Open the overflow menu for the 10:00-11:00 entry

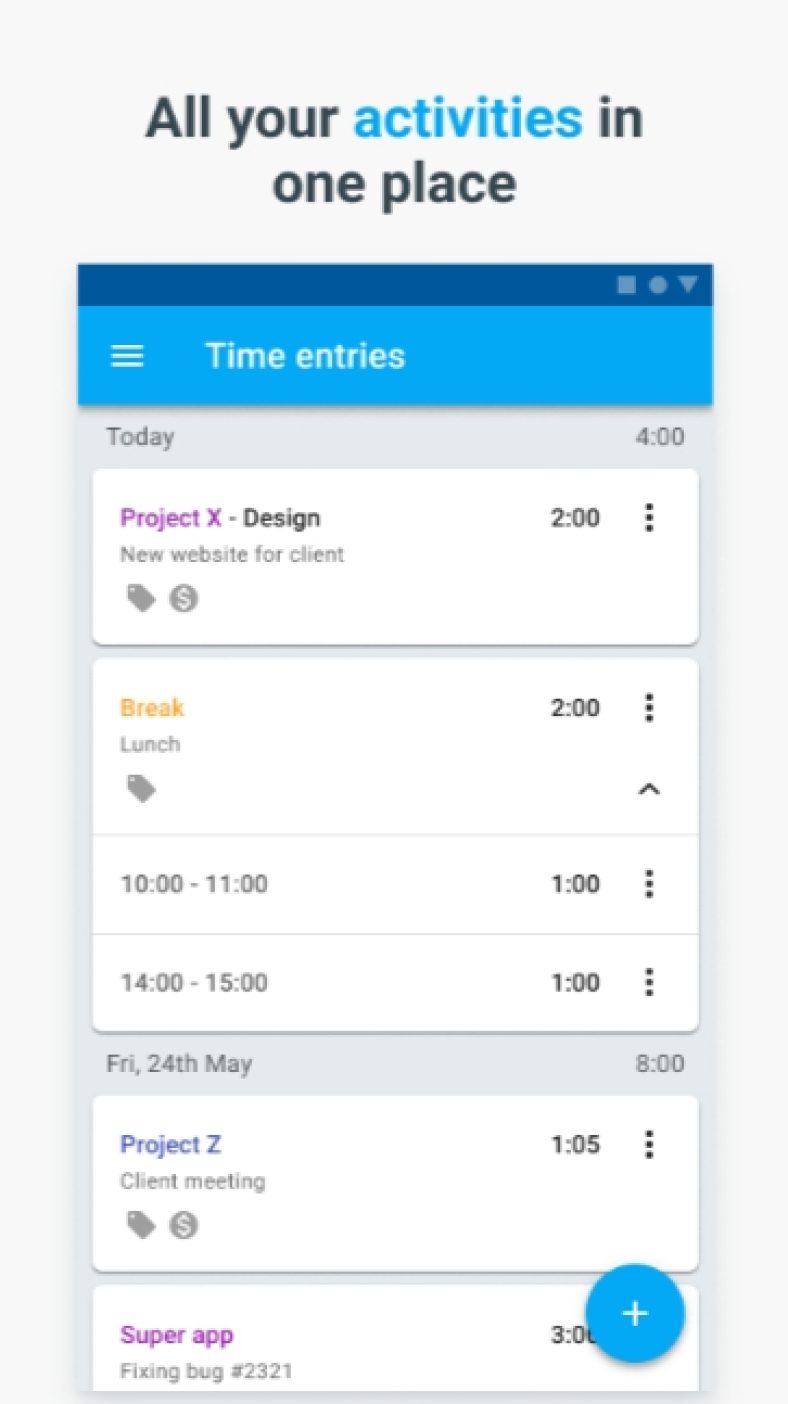(649, 884)
